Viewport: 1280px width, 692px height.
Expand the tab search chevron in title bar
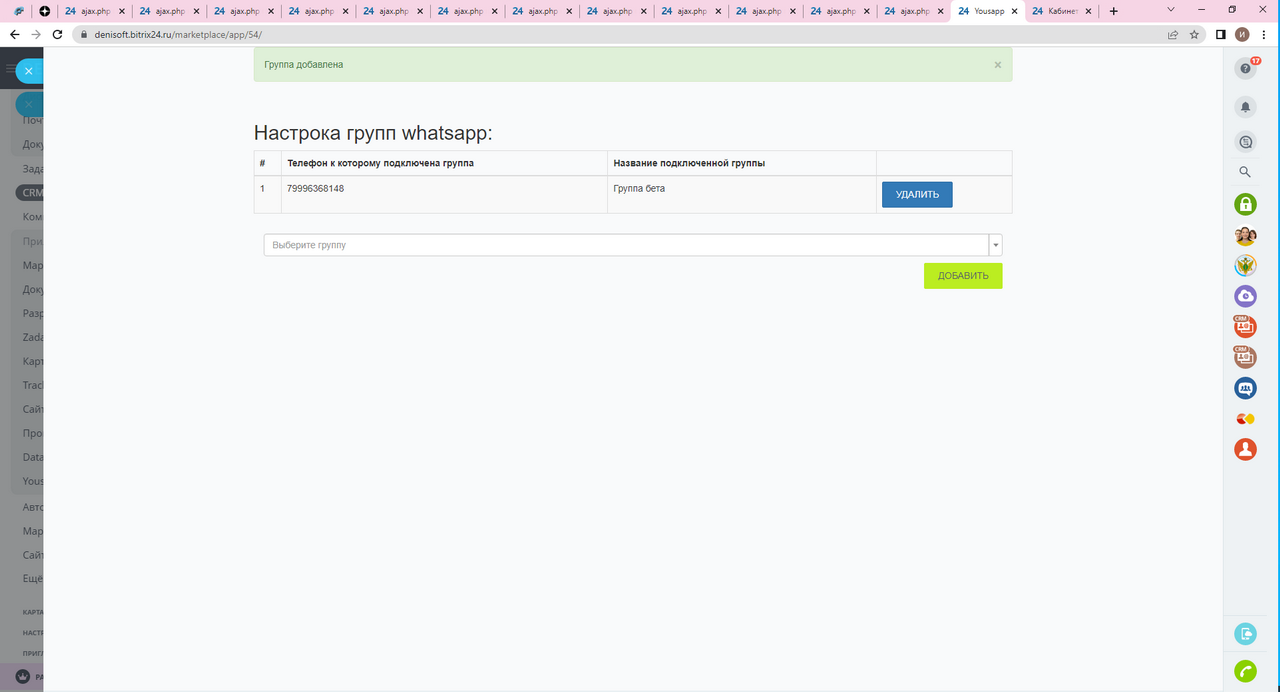1171,11
